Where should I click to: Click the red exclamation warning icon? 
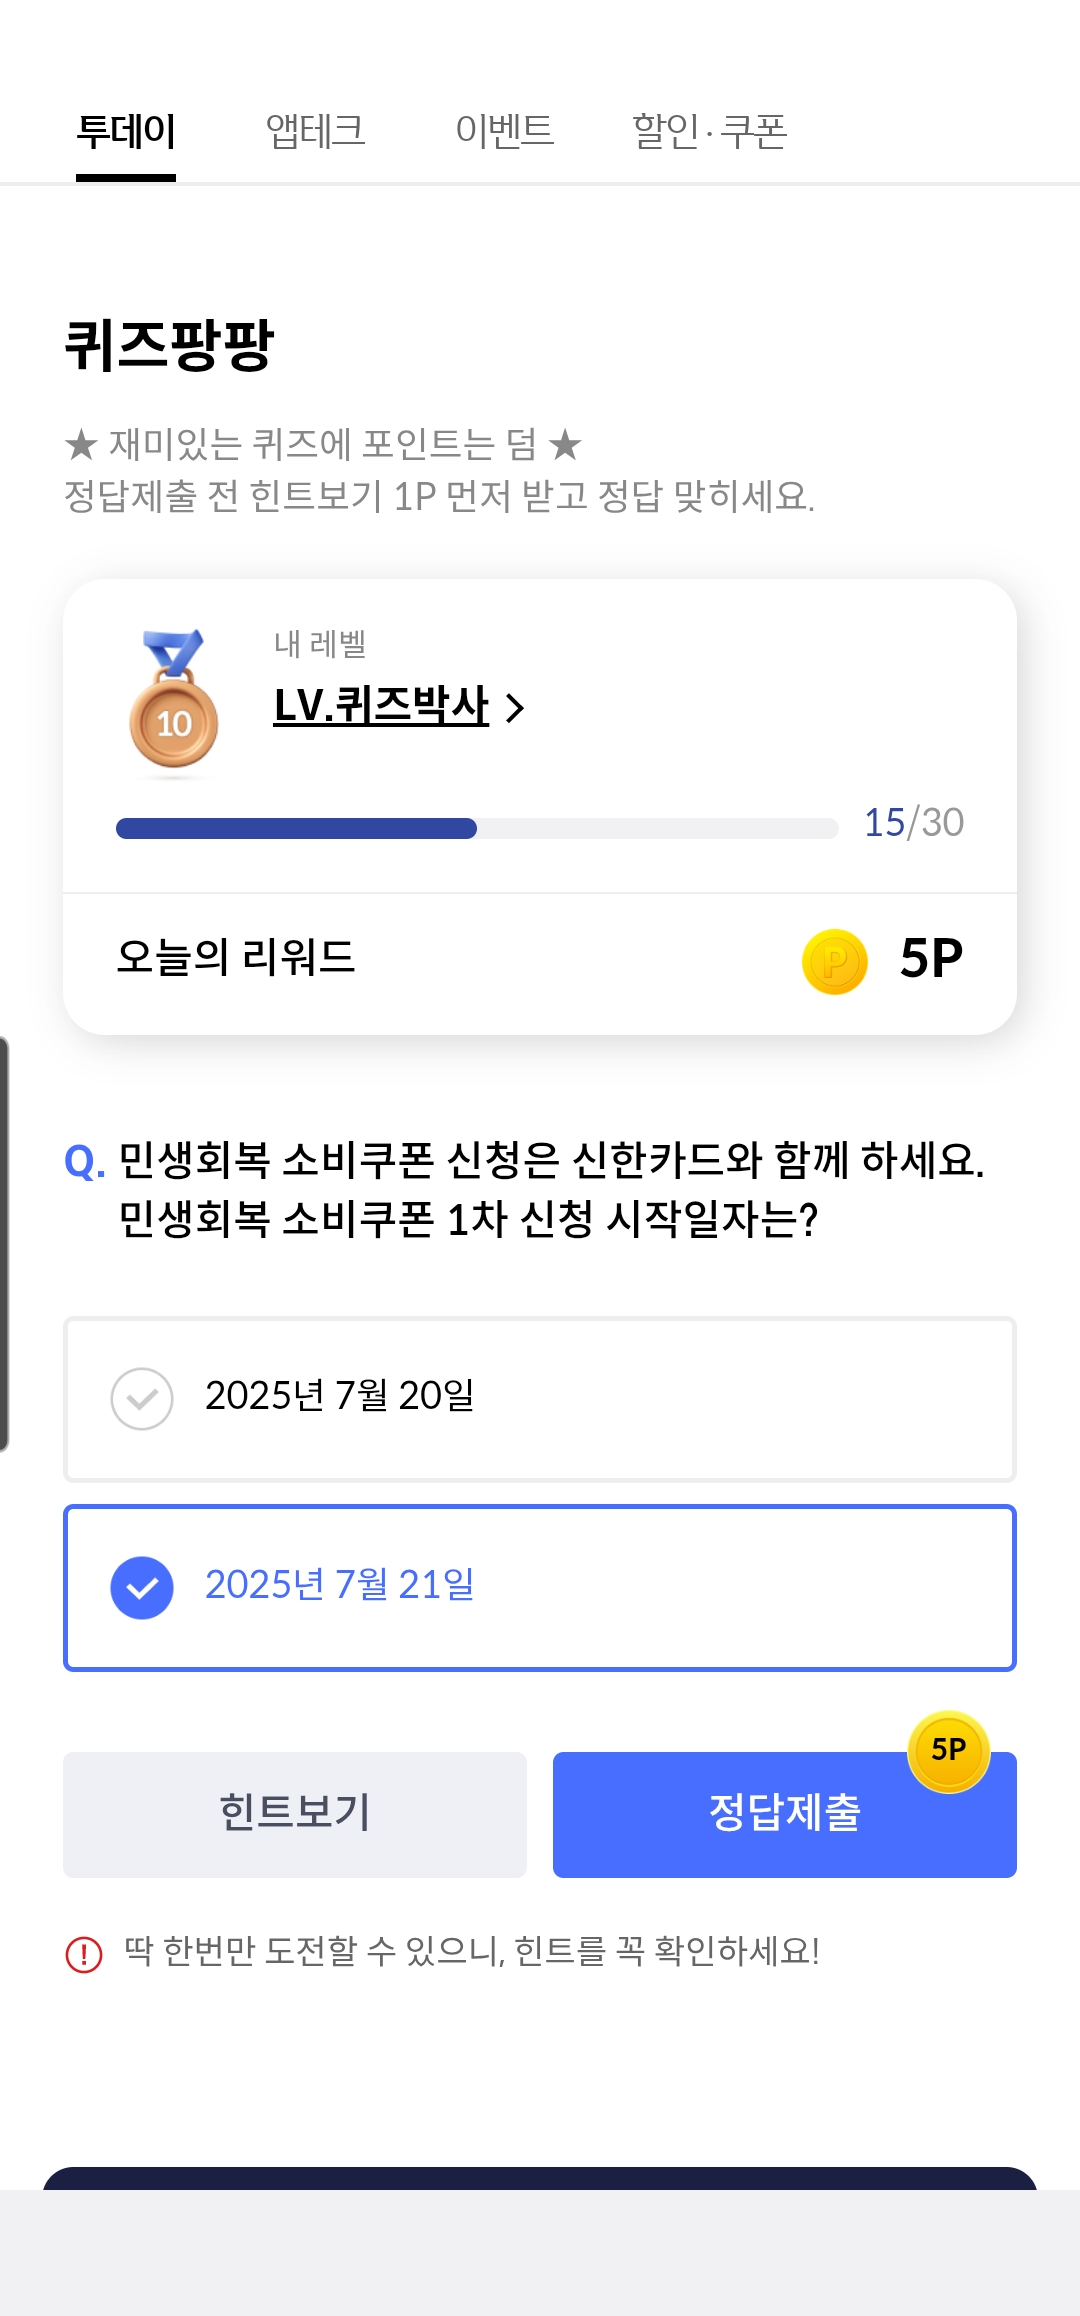pos(84,1953)
